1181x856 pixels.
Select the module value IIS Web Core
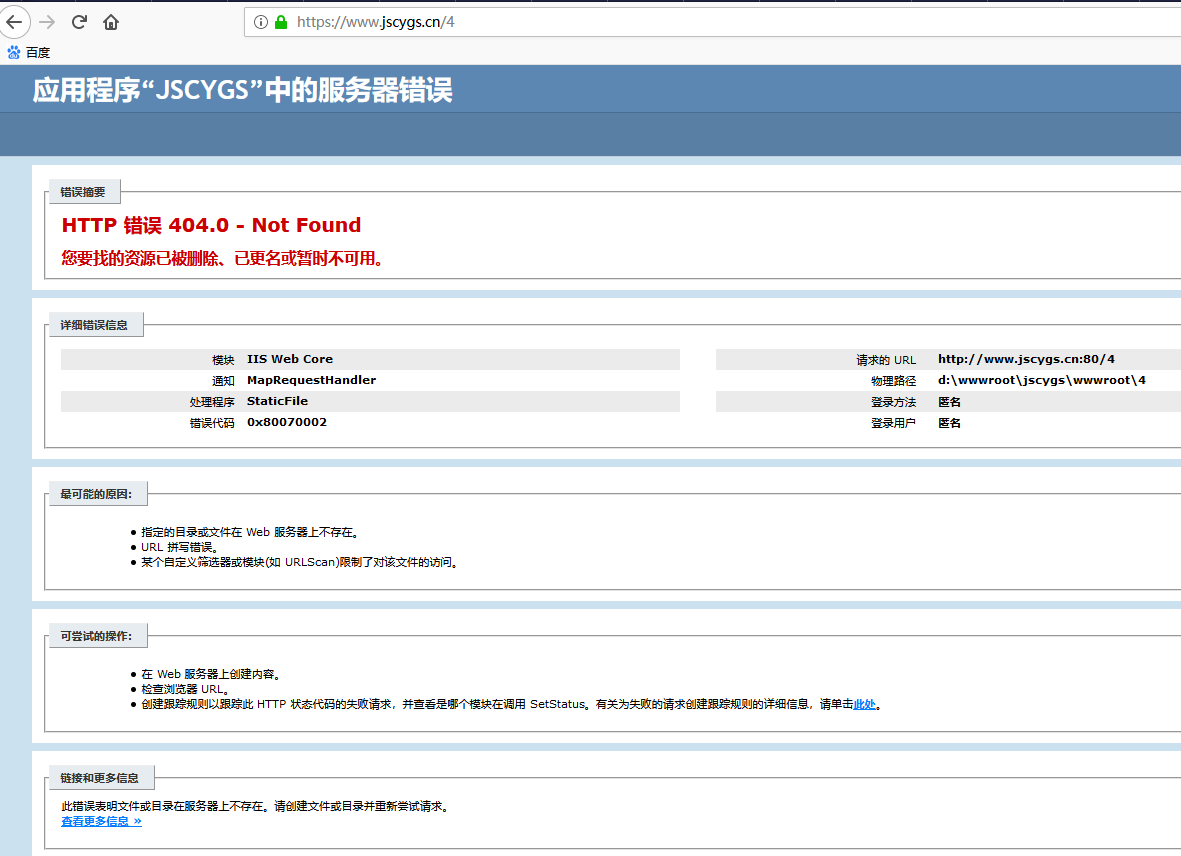pos(290,359)
